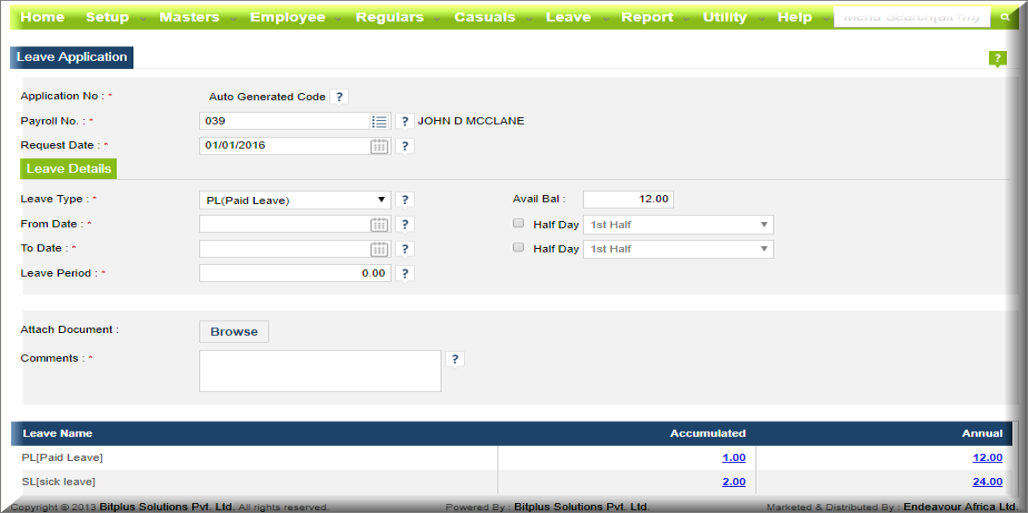Click the SL[sick leave] row name
The width and height of the screenshot is (1028, 513).
(x=59, y=482)
